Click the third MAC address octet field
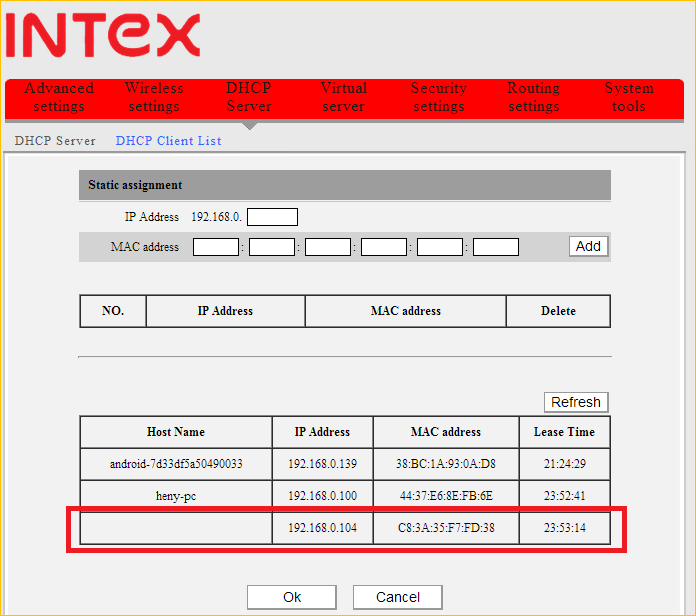 (x=328, y=247)
